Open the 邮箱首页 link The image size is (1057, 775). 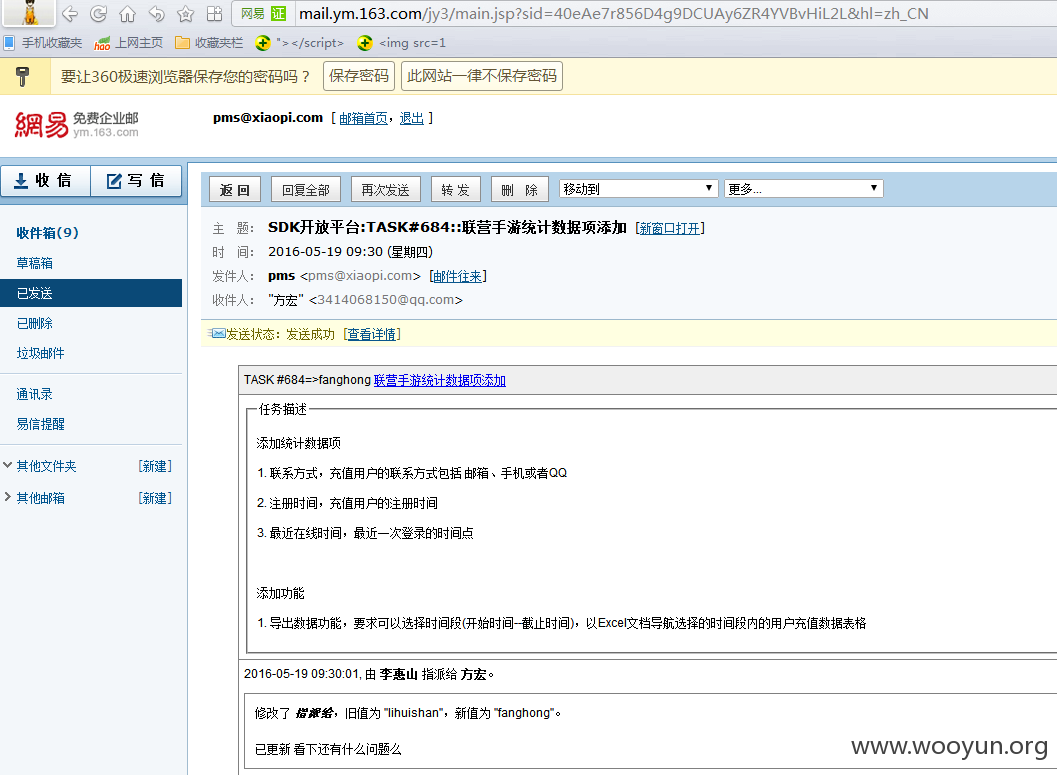point(363,119)
